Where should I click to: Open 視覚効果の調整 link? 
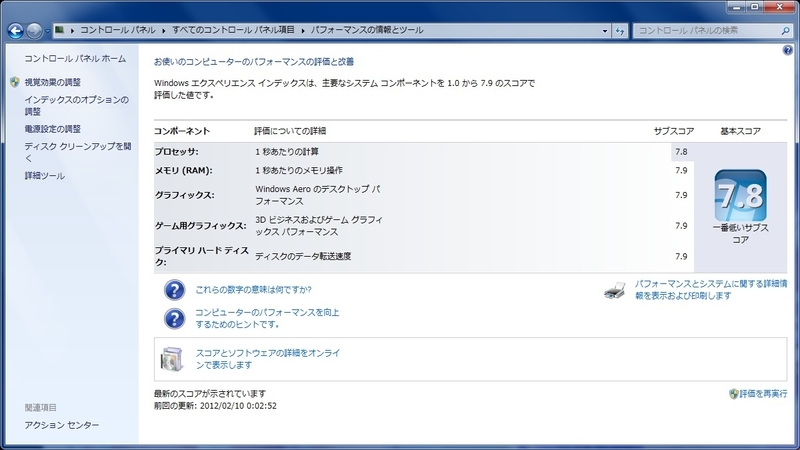click(x=53, y=82)
